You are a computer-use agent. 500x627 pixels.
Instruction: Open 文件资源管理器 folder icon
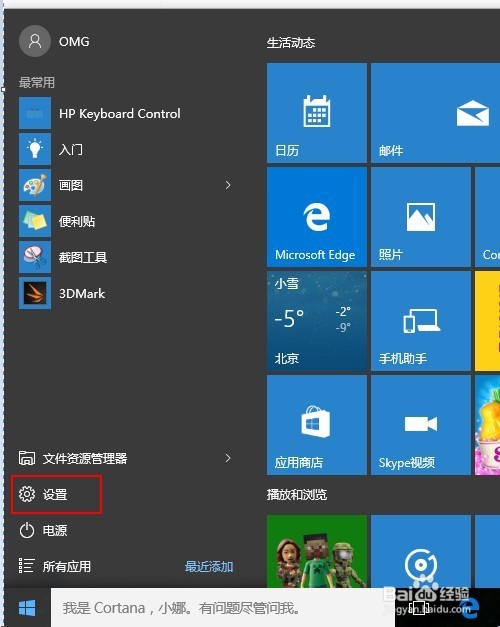(x=27, y=458)
